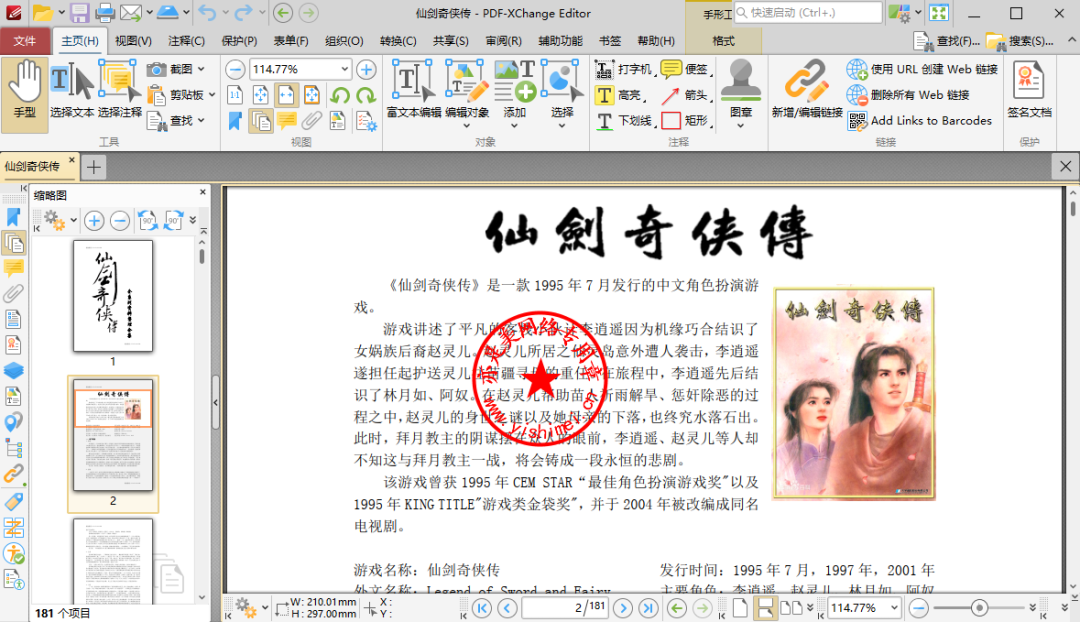1080x622 pixels.
Task: Toggle the thumbnails pane button in ribbon
Action: (x=262, y=121)
